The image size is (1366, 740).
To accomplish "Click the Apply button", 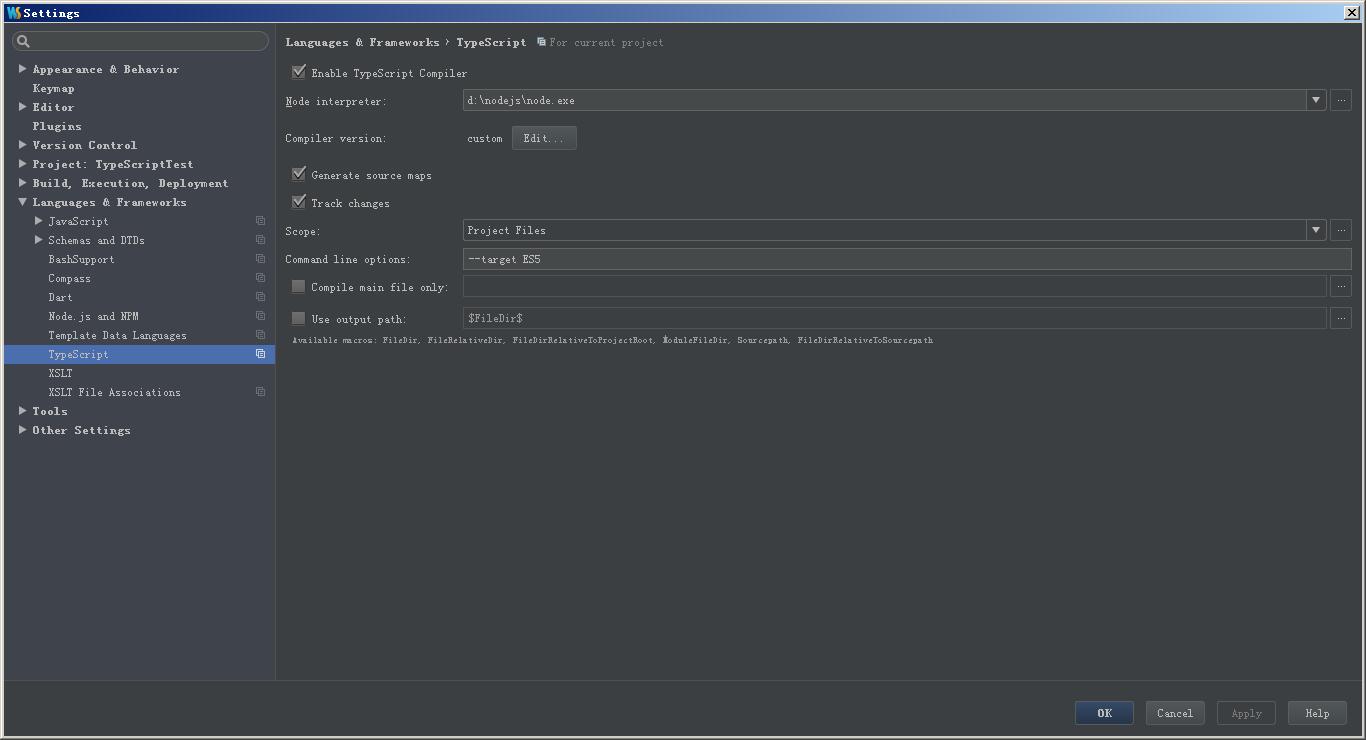I will click(x=1246, y=713).
